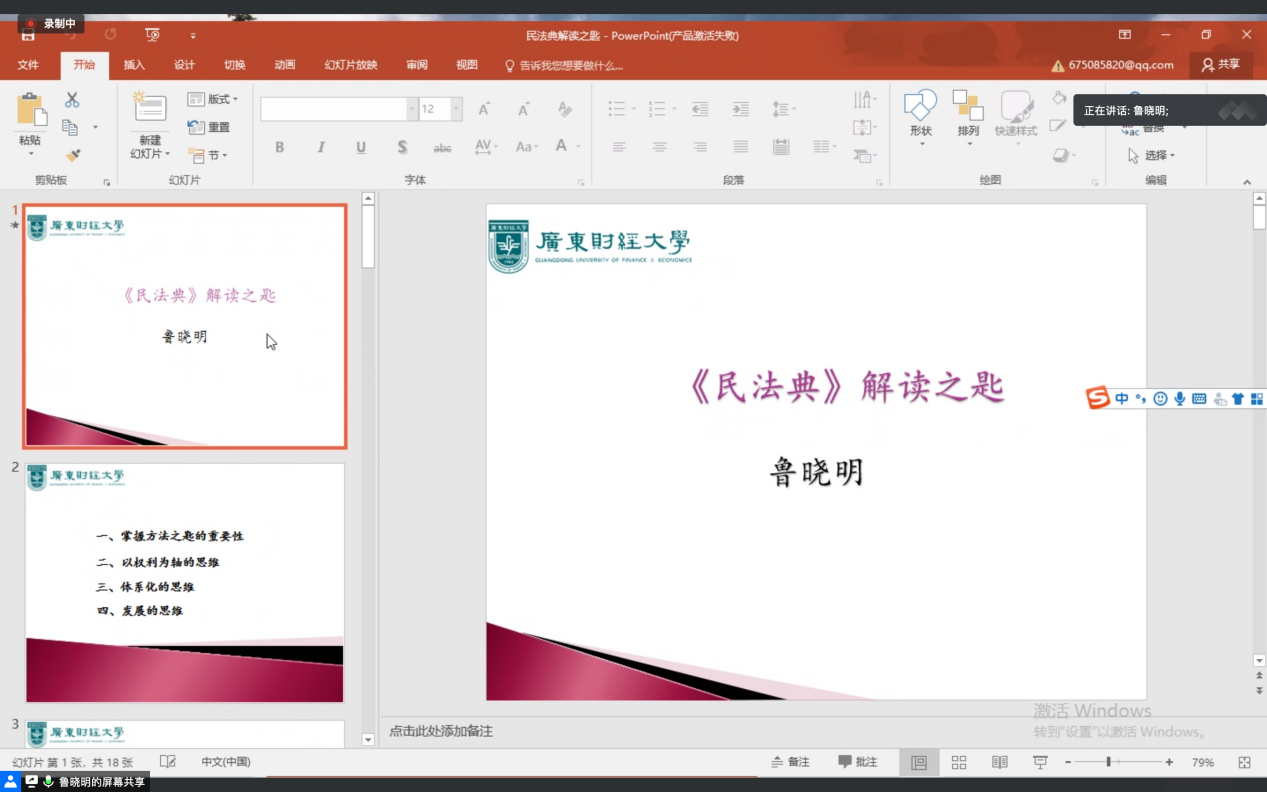The width and height of the screenshot is (1267, 792).
Task: Toggle Italic formatting button
Action: [x=321, y=147]
